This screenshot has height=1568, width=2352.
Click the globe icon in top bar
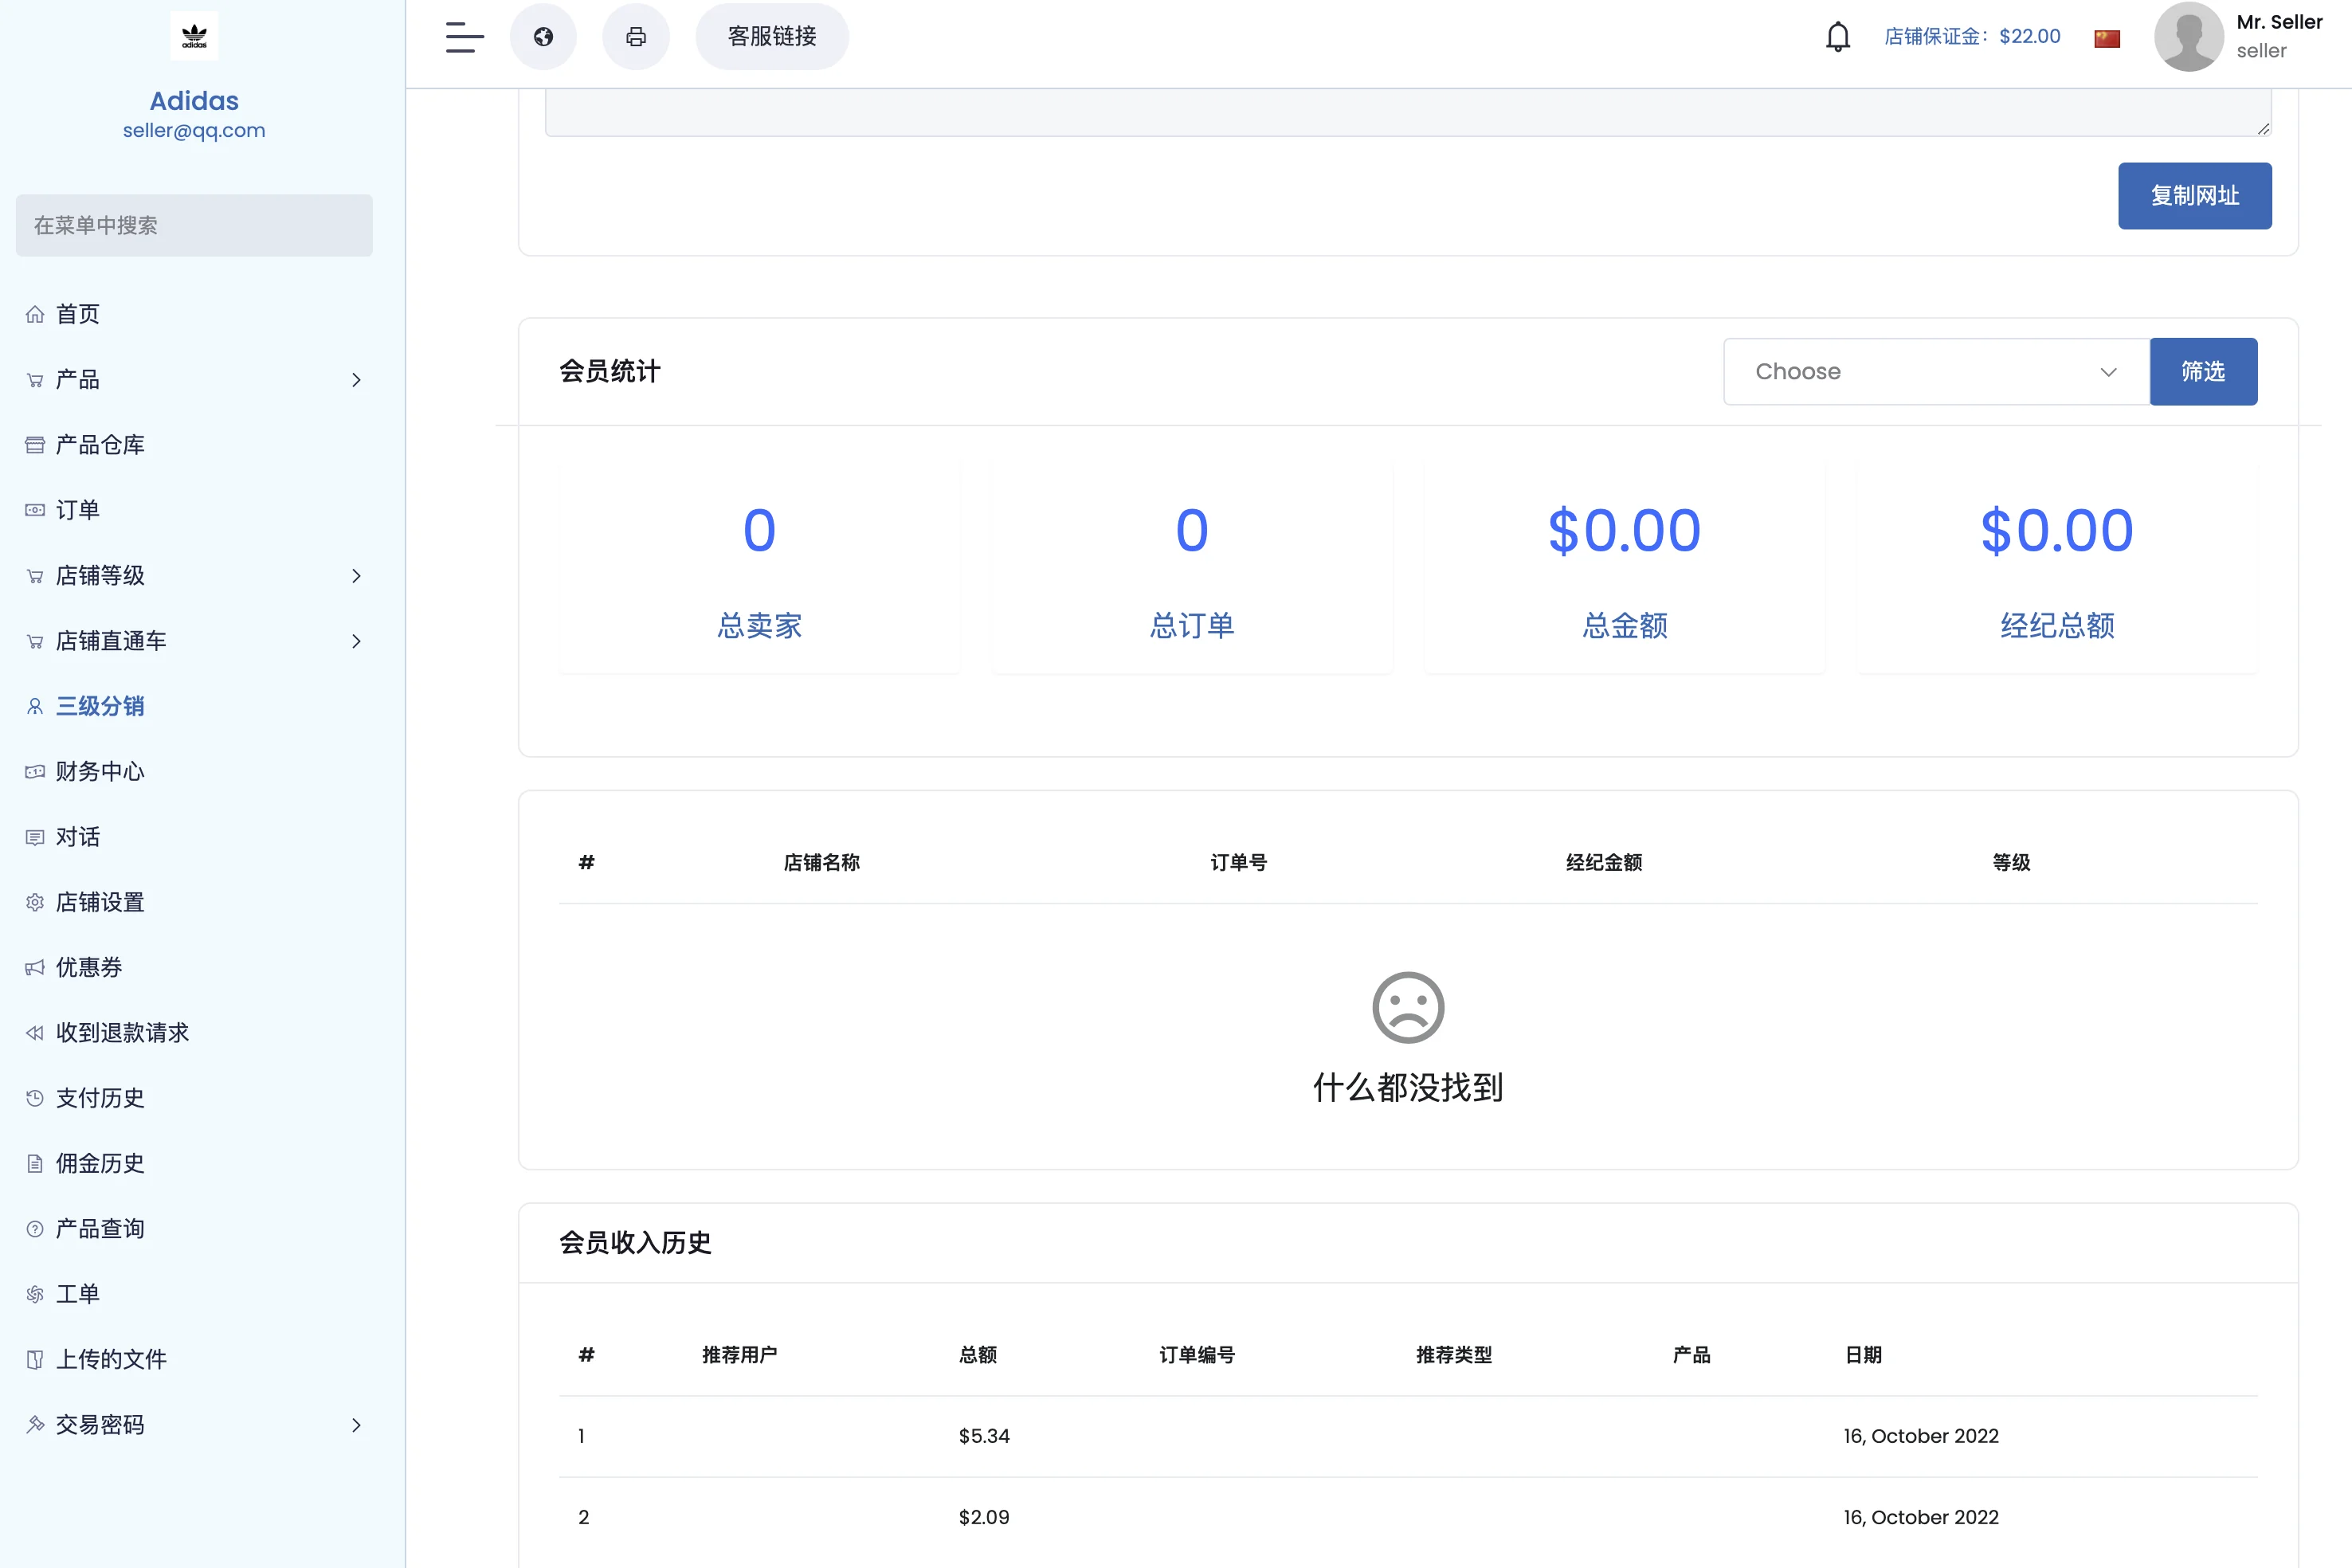click(x=543, y=37)
